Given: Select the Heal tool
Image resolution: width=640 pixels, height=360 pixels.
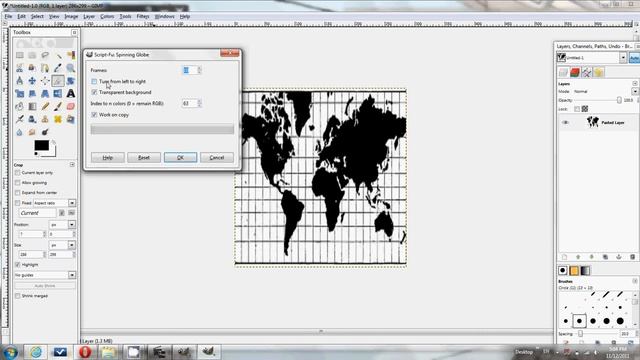Looking at the screenshot, I should pos(58,119).
